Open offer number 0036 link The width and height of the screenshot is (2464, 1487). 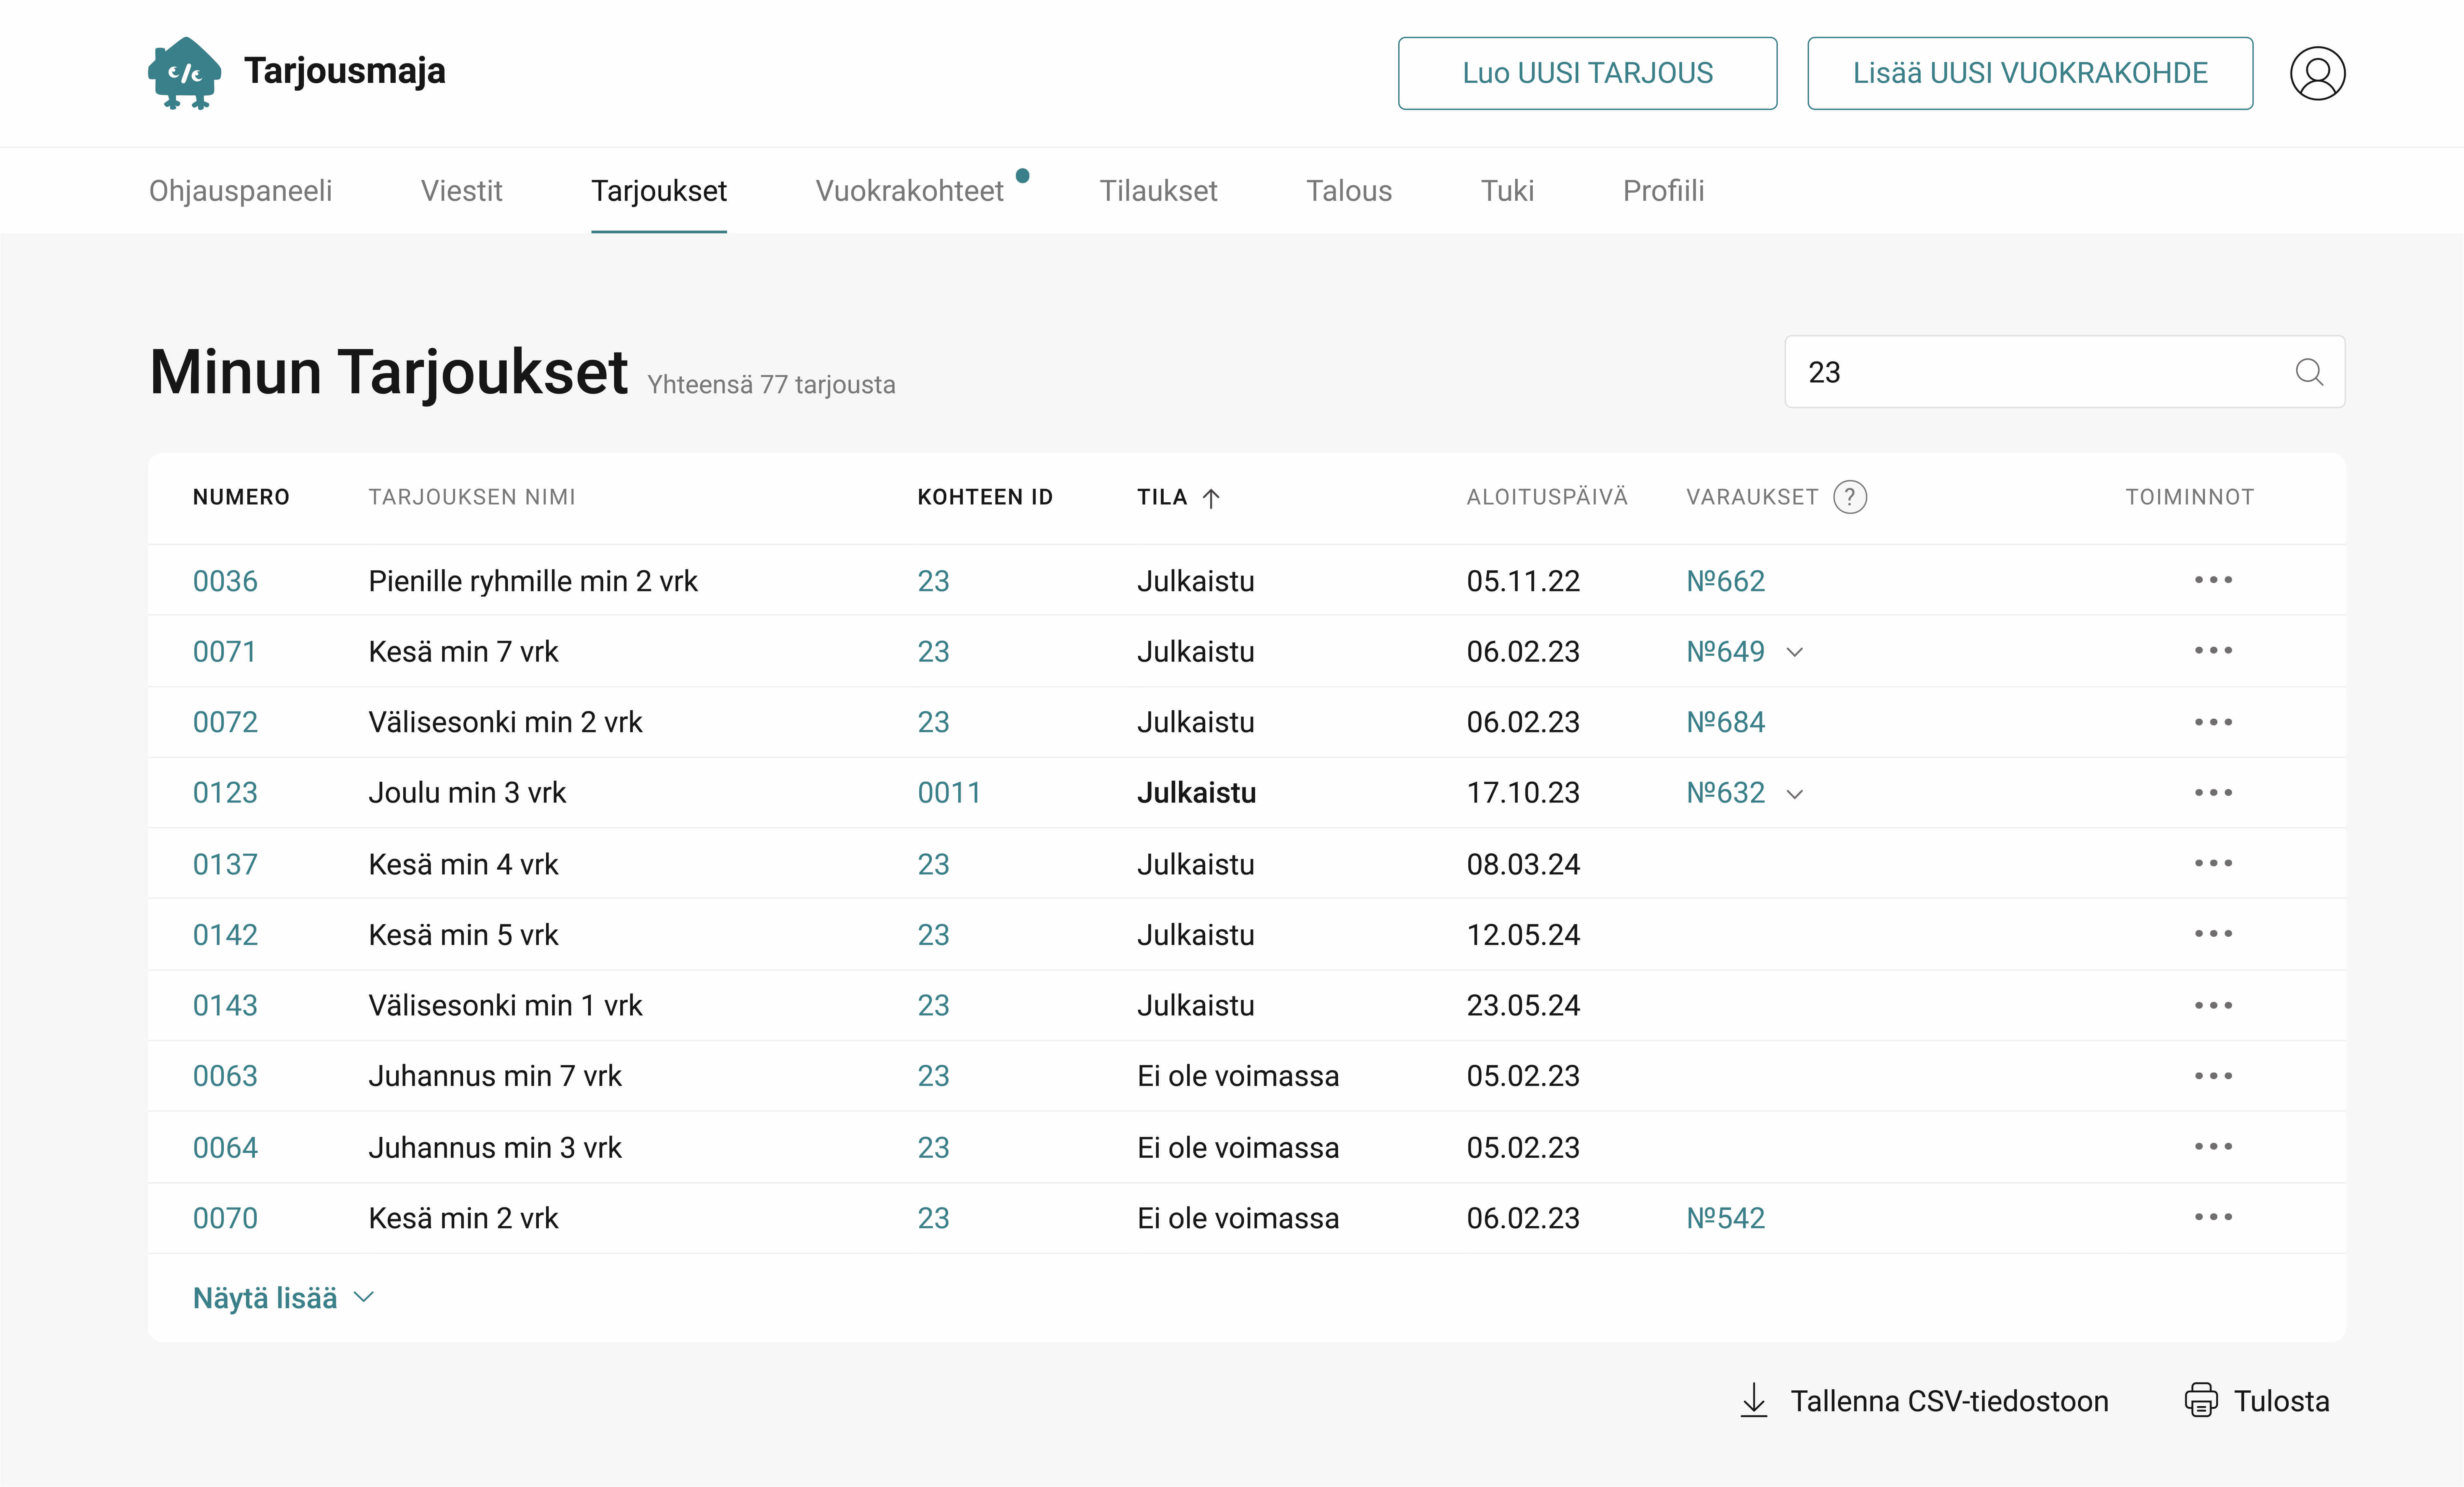coord(225,581)
